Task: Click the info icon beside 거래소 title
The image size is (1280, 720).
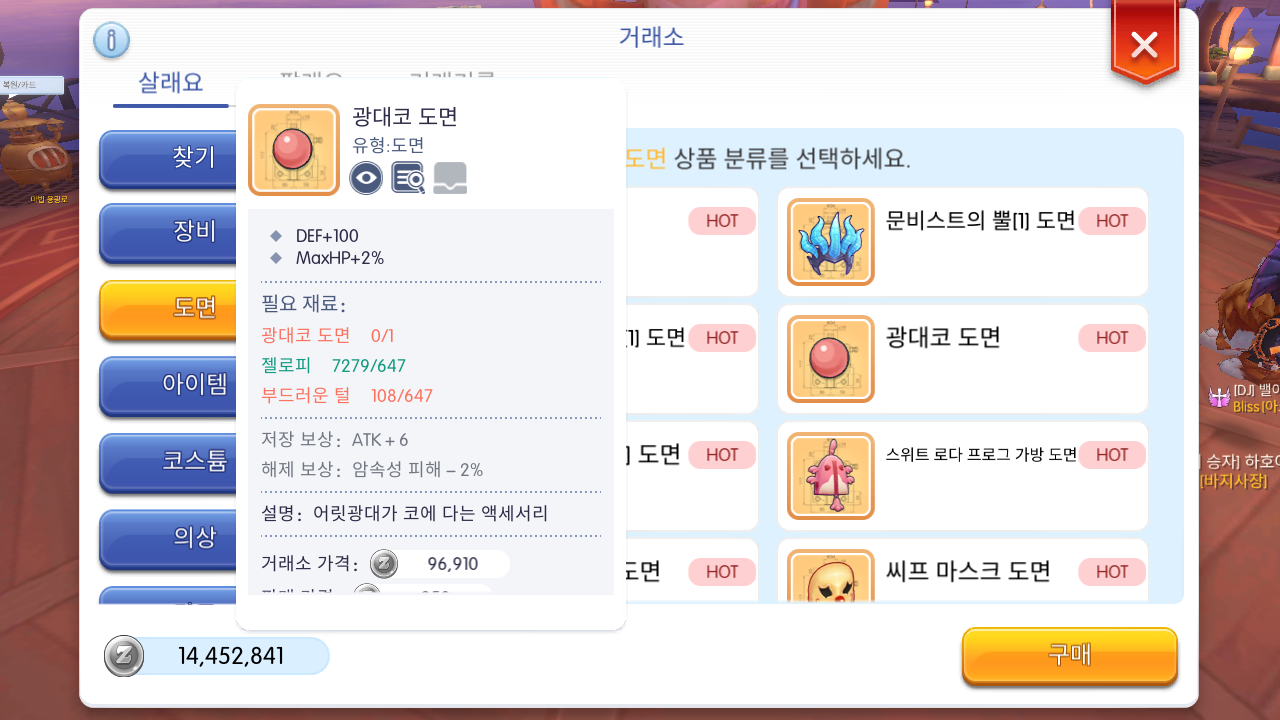Action: [x=111, y=41]
